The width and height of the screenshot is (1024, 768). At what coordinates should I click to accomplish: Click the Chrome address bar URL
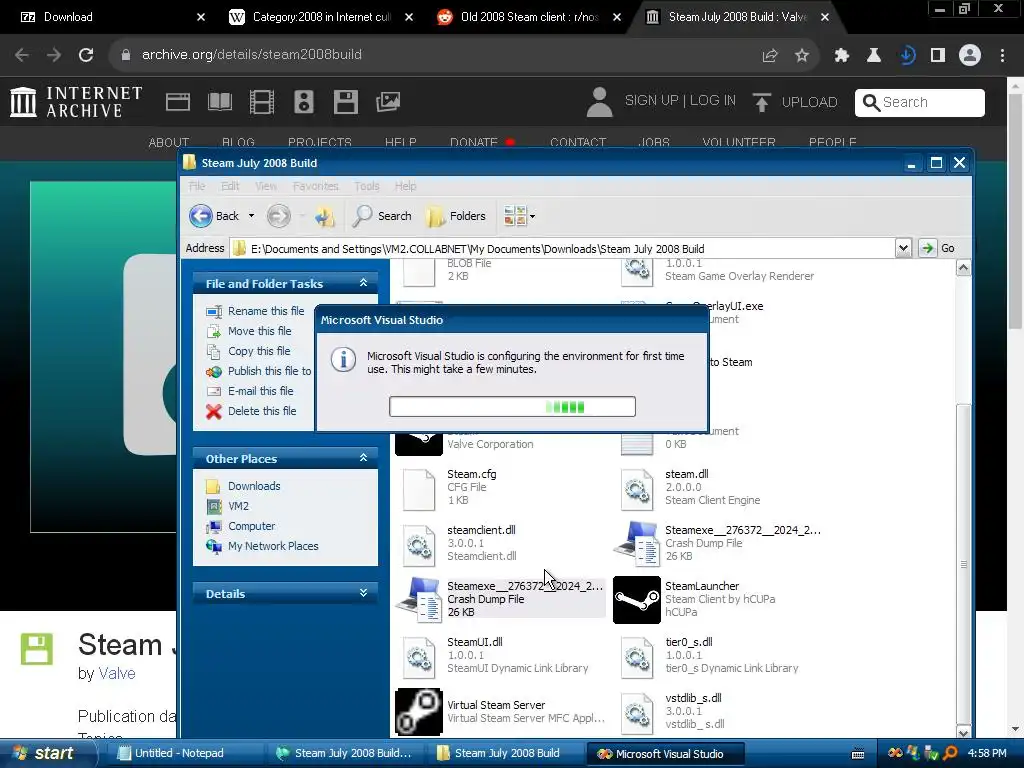pos(251,55)
